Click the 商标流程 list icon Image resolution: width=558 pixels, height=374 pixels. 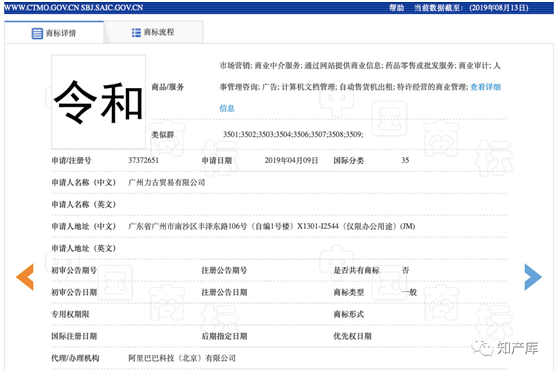[x=136, y=33]
